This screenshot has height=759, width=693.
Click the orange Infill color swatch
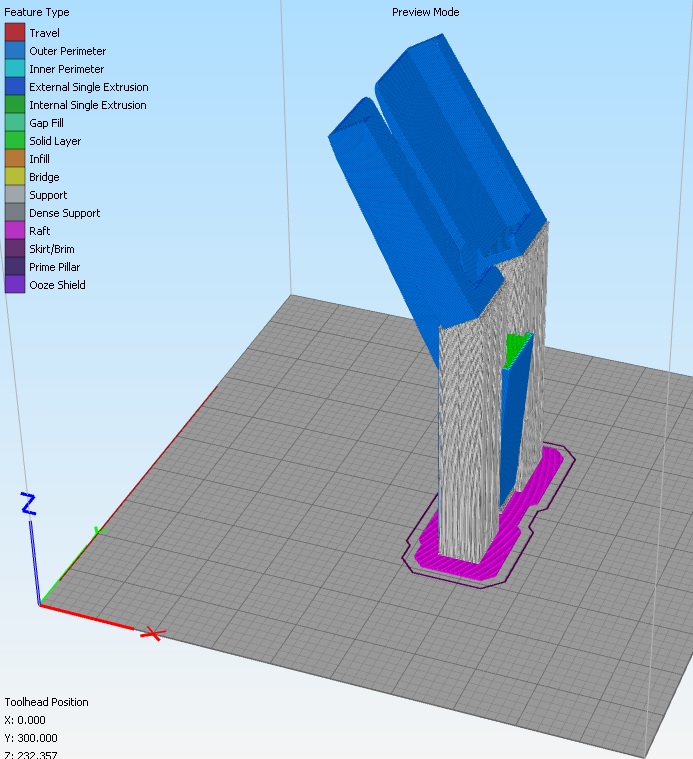[15, 158]
